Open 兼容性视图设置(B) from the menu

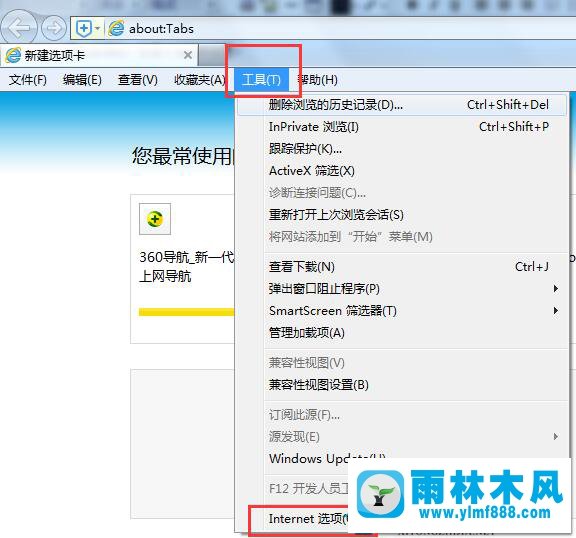(x=402, y=385)
